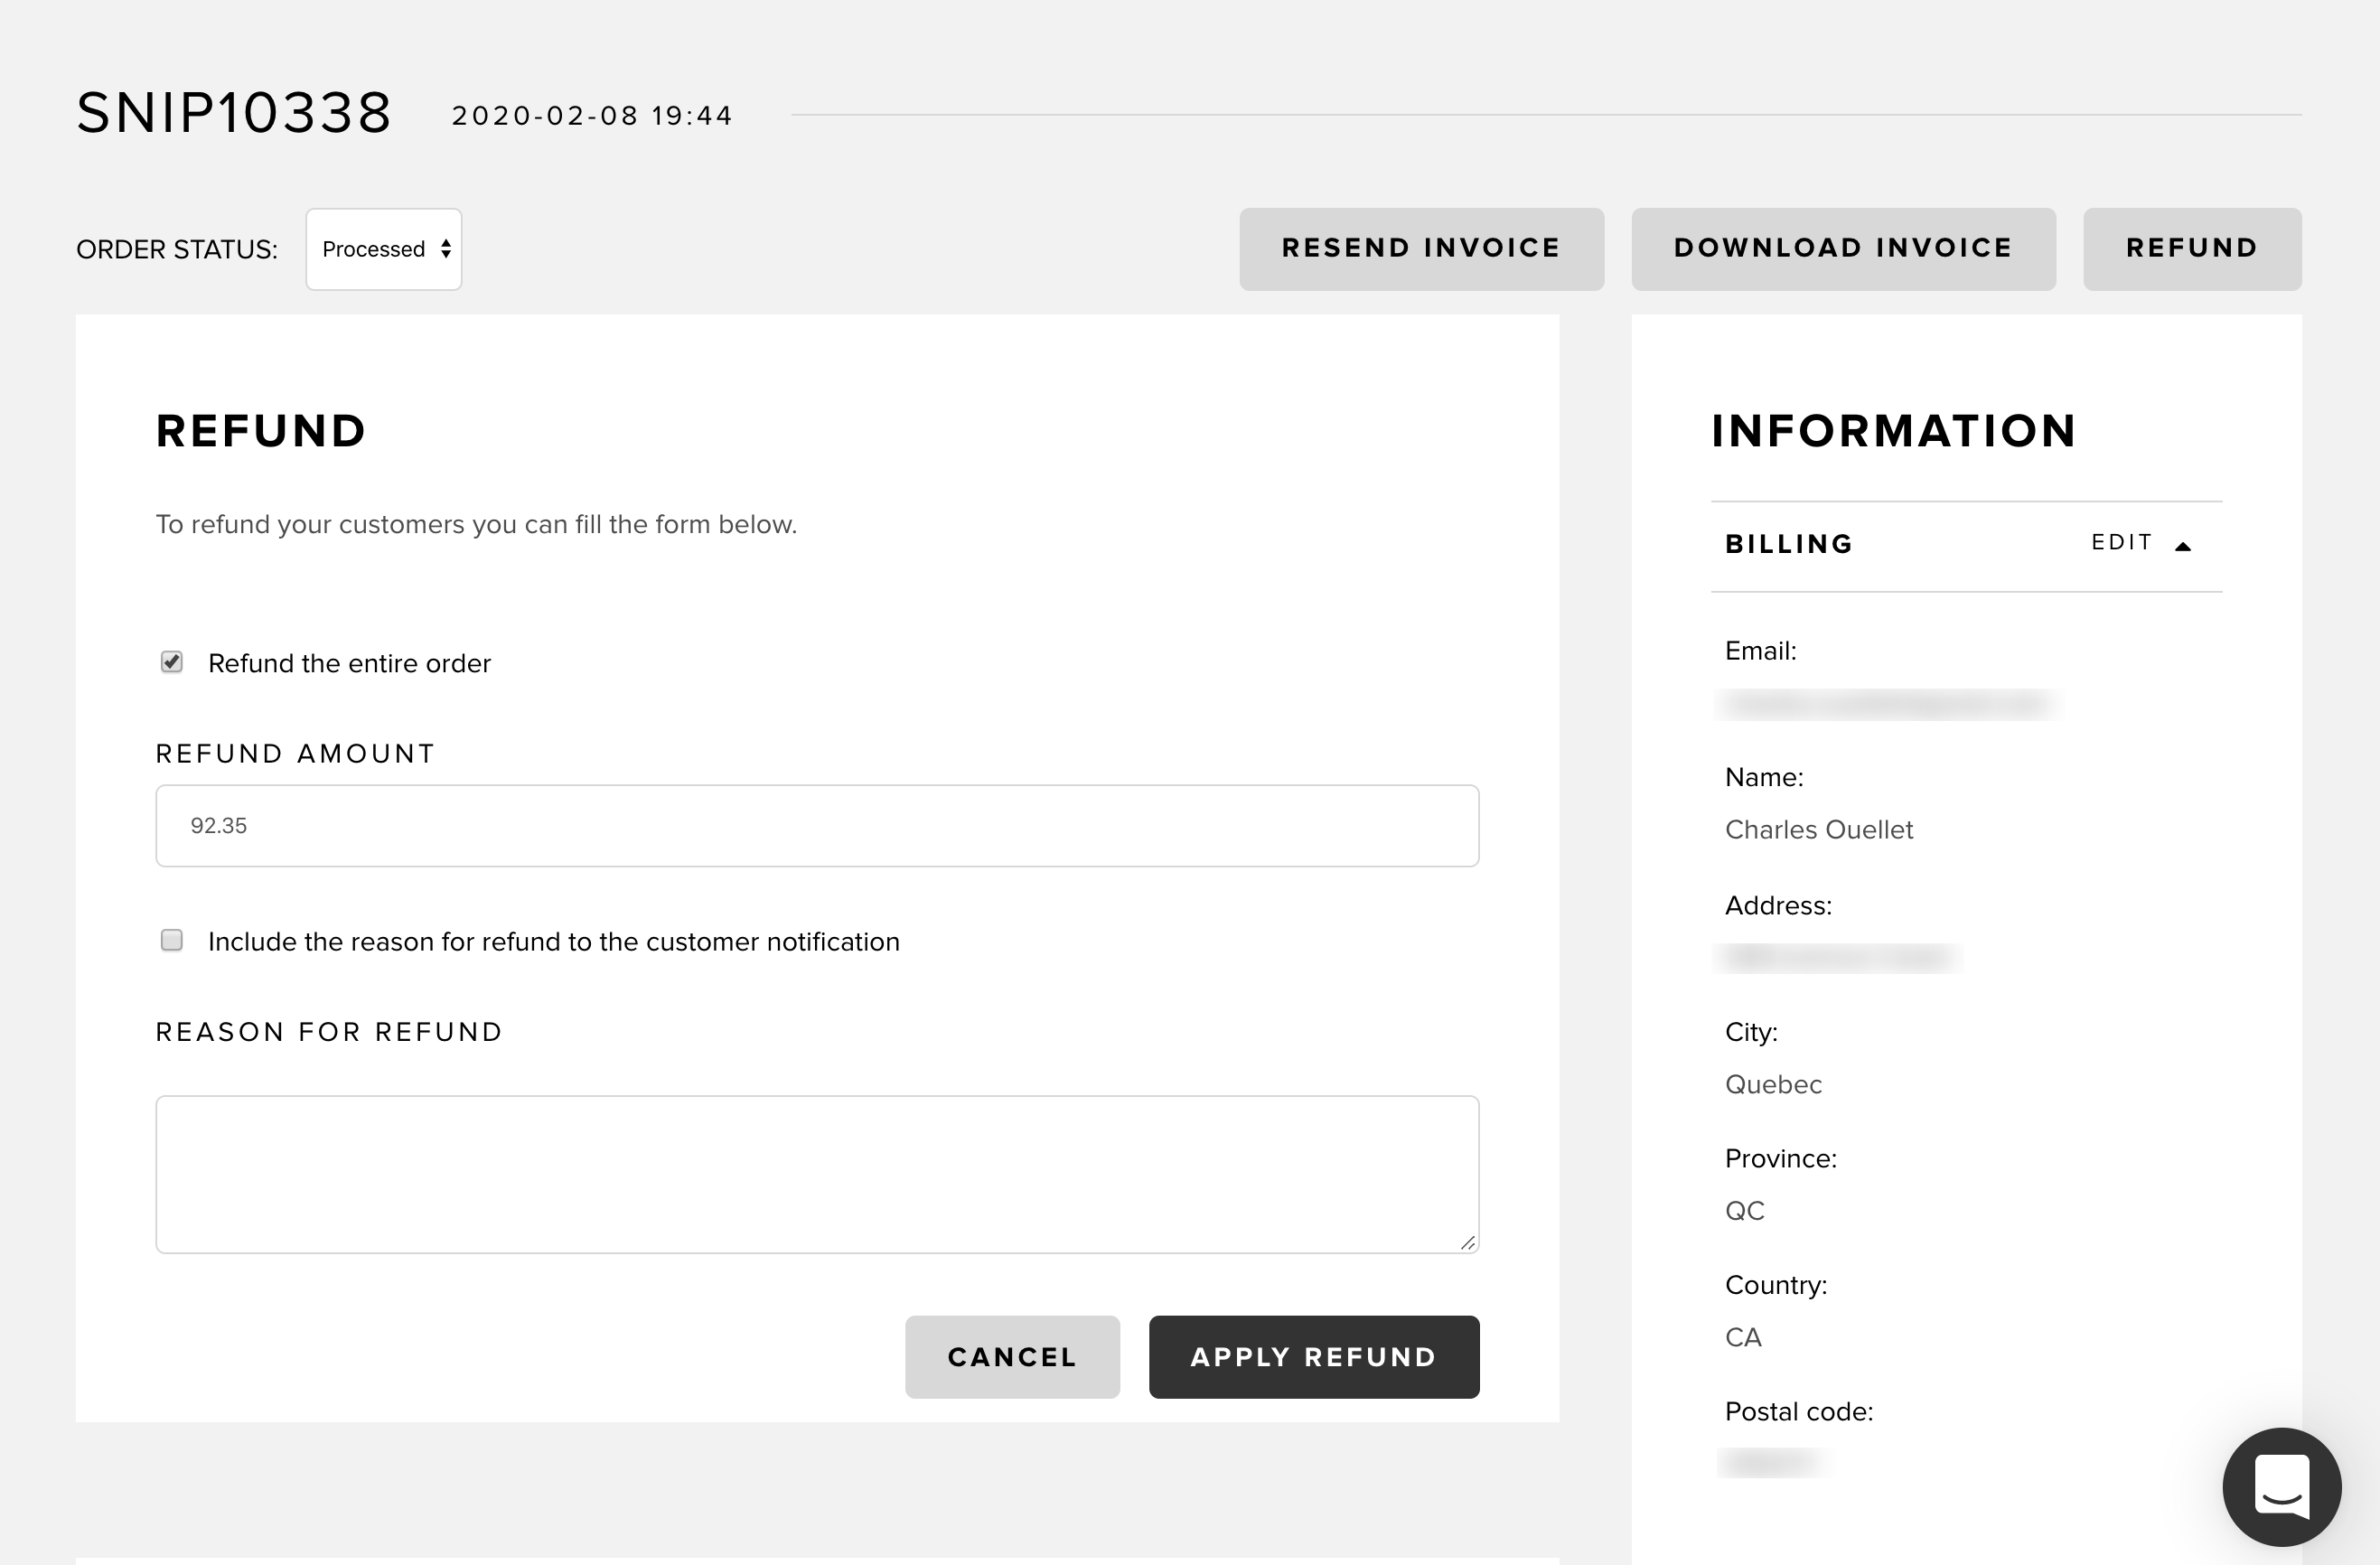Uncheck Refund the entire order checkbox
The width and height of the screenshot is (2380, 1565).
pyautogui.click(x=172, y=662)
